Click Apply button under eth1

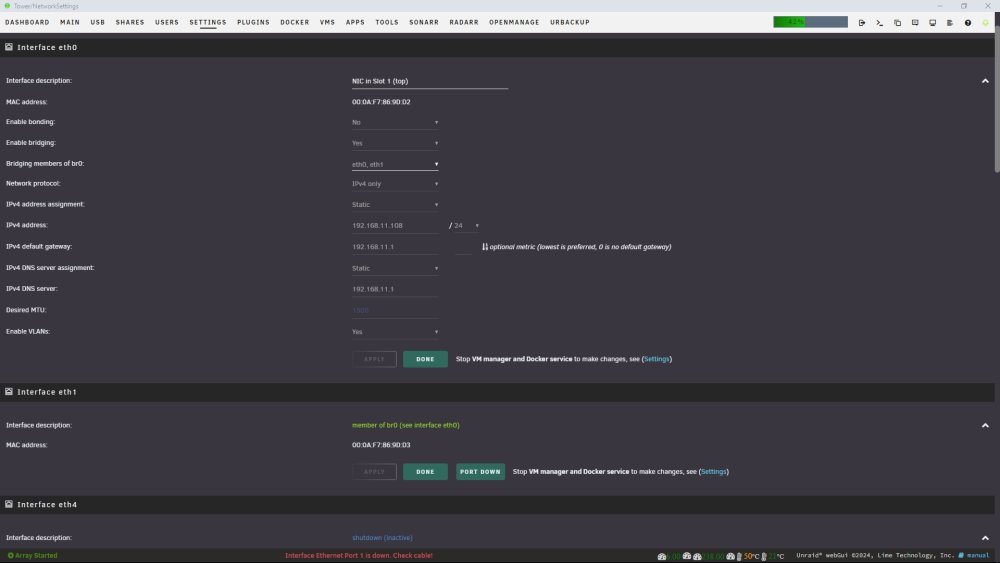(x=374, y=472)
